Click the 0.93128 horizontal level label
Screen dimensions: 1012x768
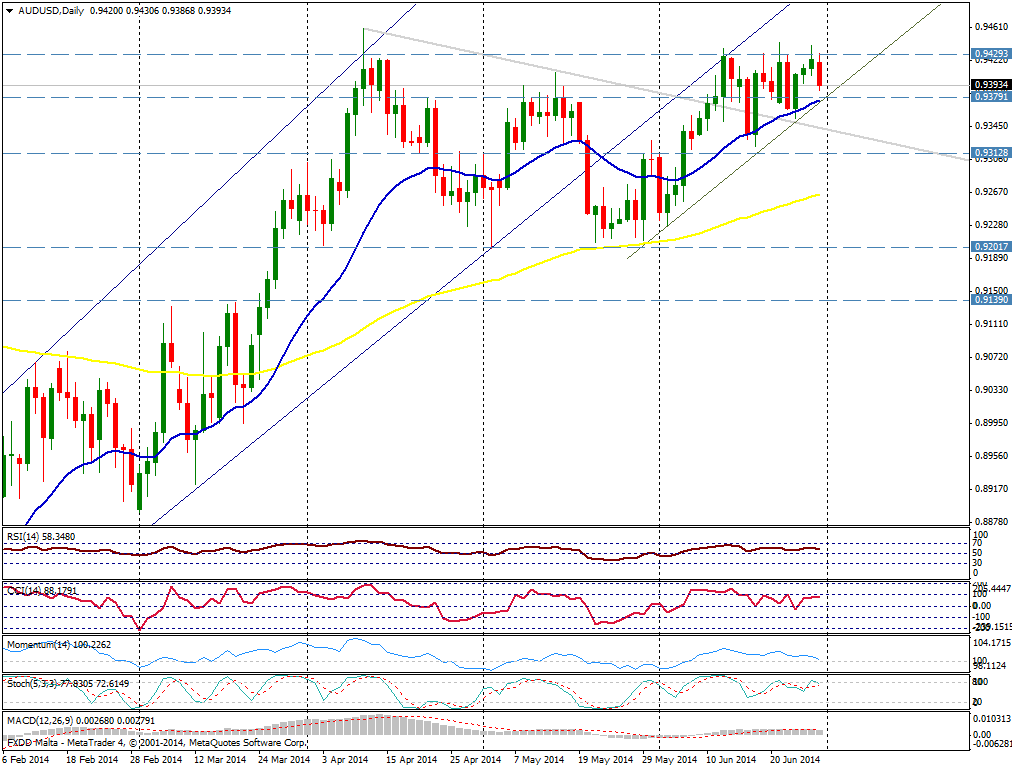[989, 152]
